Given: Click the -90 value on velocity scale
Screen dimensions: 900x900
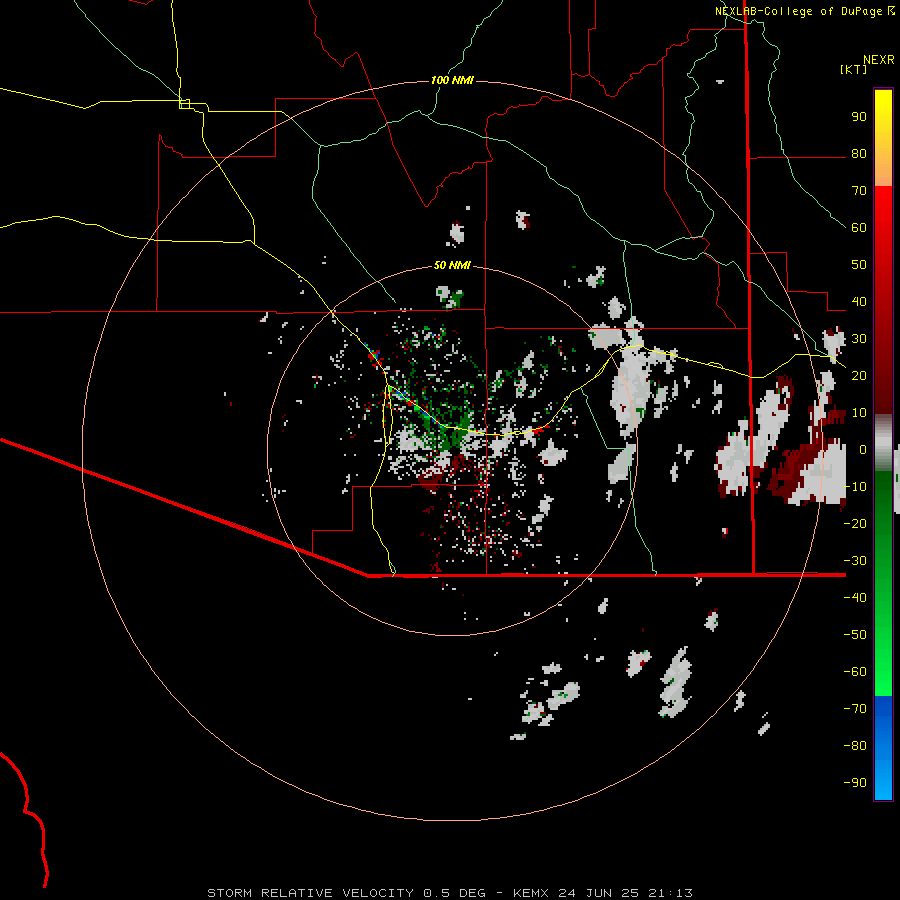Looking at the screenshot, I should [x=855, y=783].
